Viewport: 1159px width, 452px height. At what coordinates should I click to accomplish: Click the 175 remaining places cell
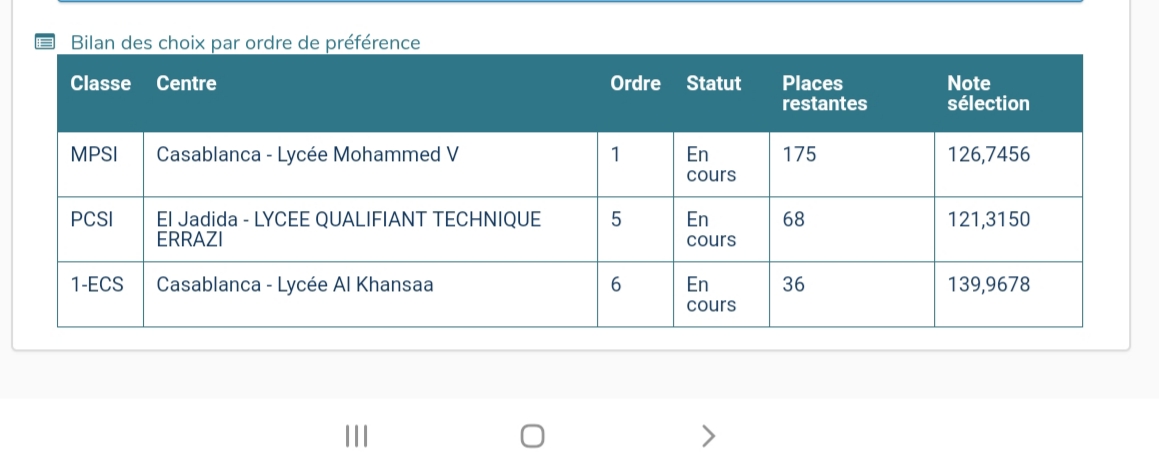(x=852, y=164)
